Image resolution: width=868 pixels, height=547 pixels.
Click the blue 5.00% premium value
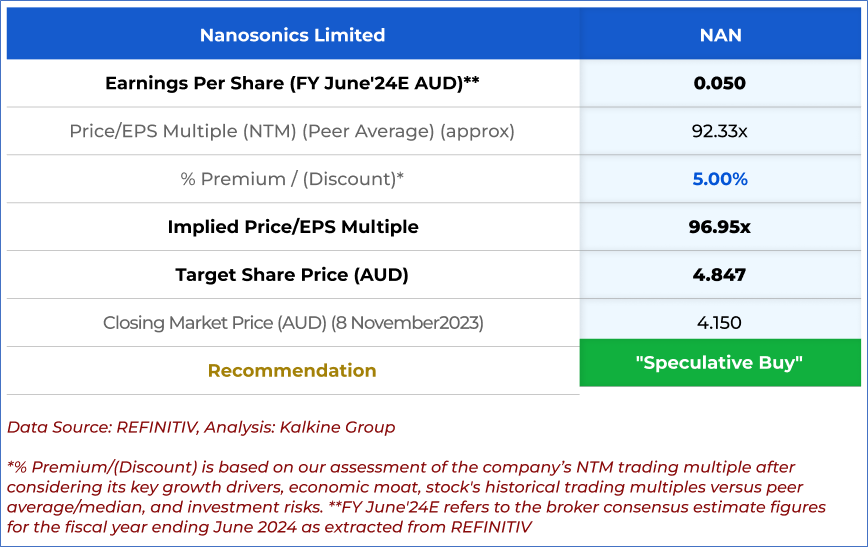click(x=720, y=179)
